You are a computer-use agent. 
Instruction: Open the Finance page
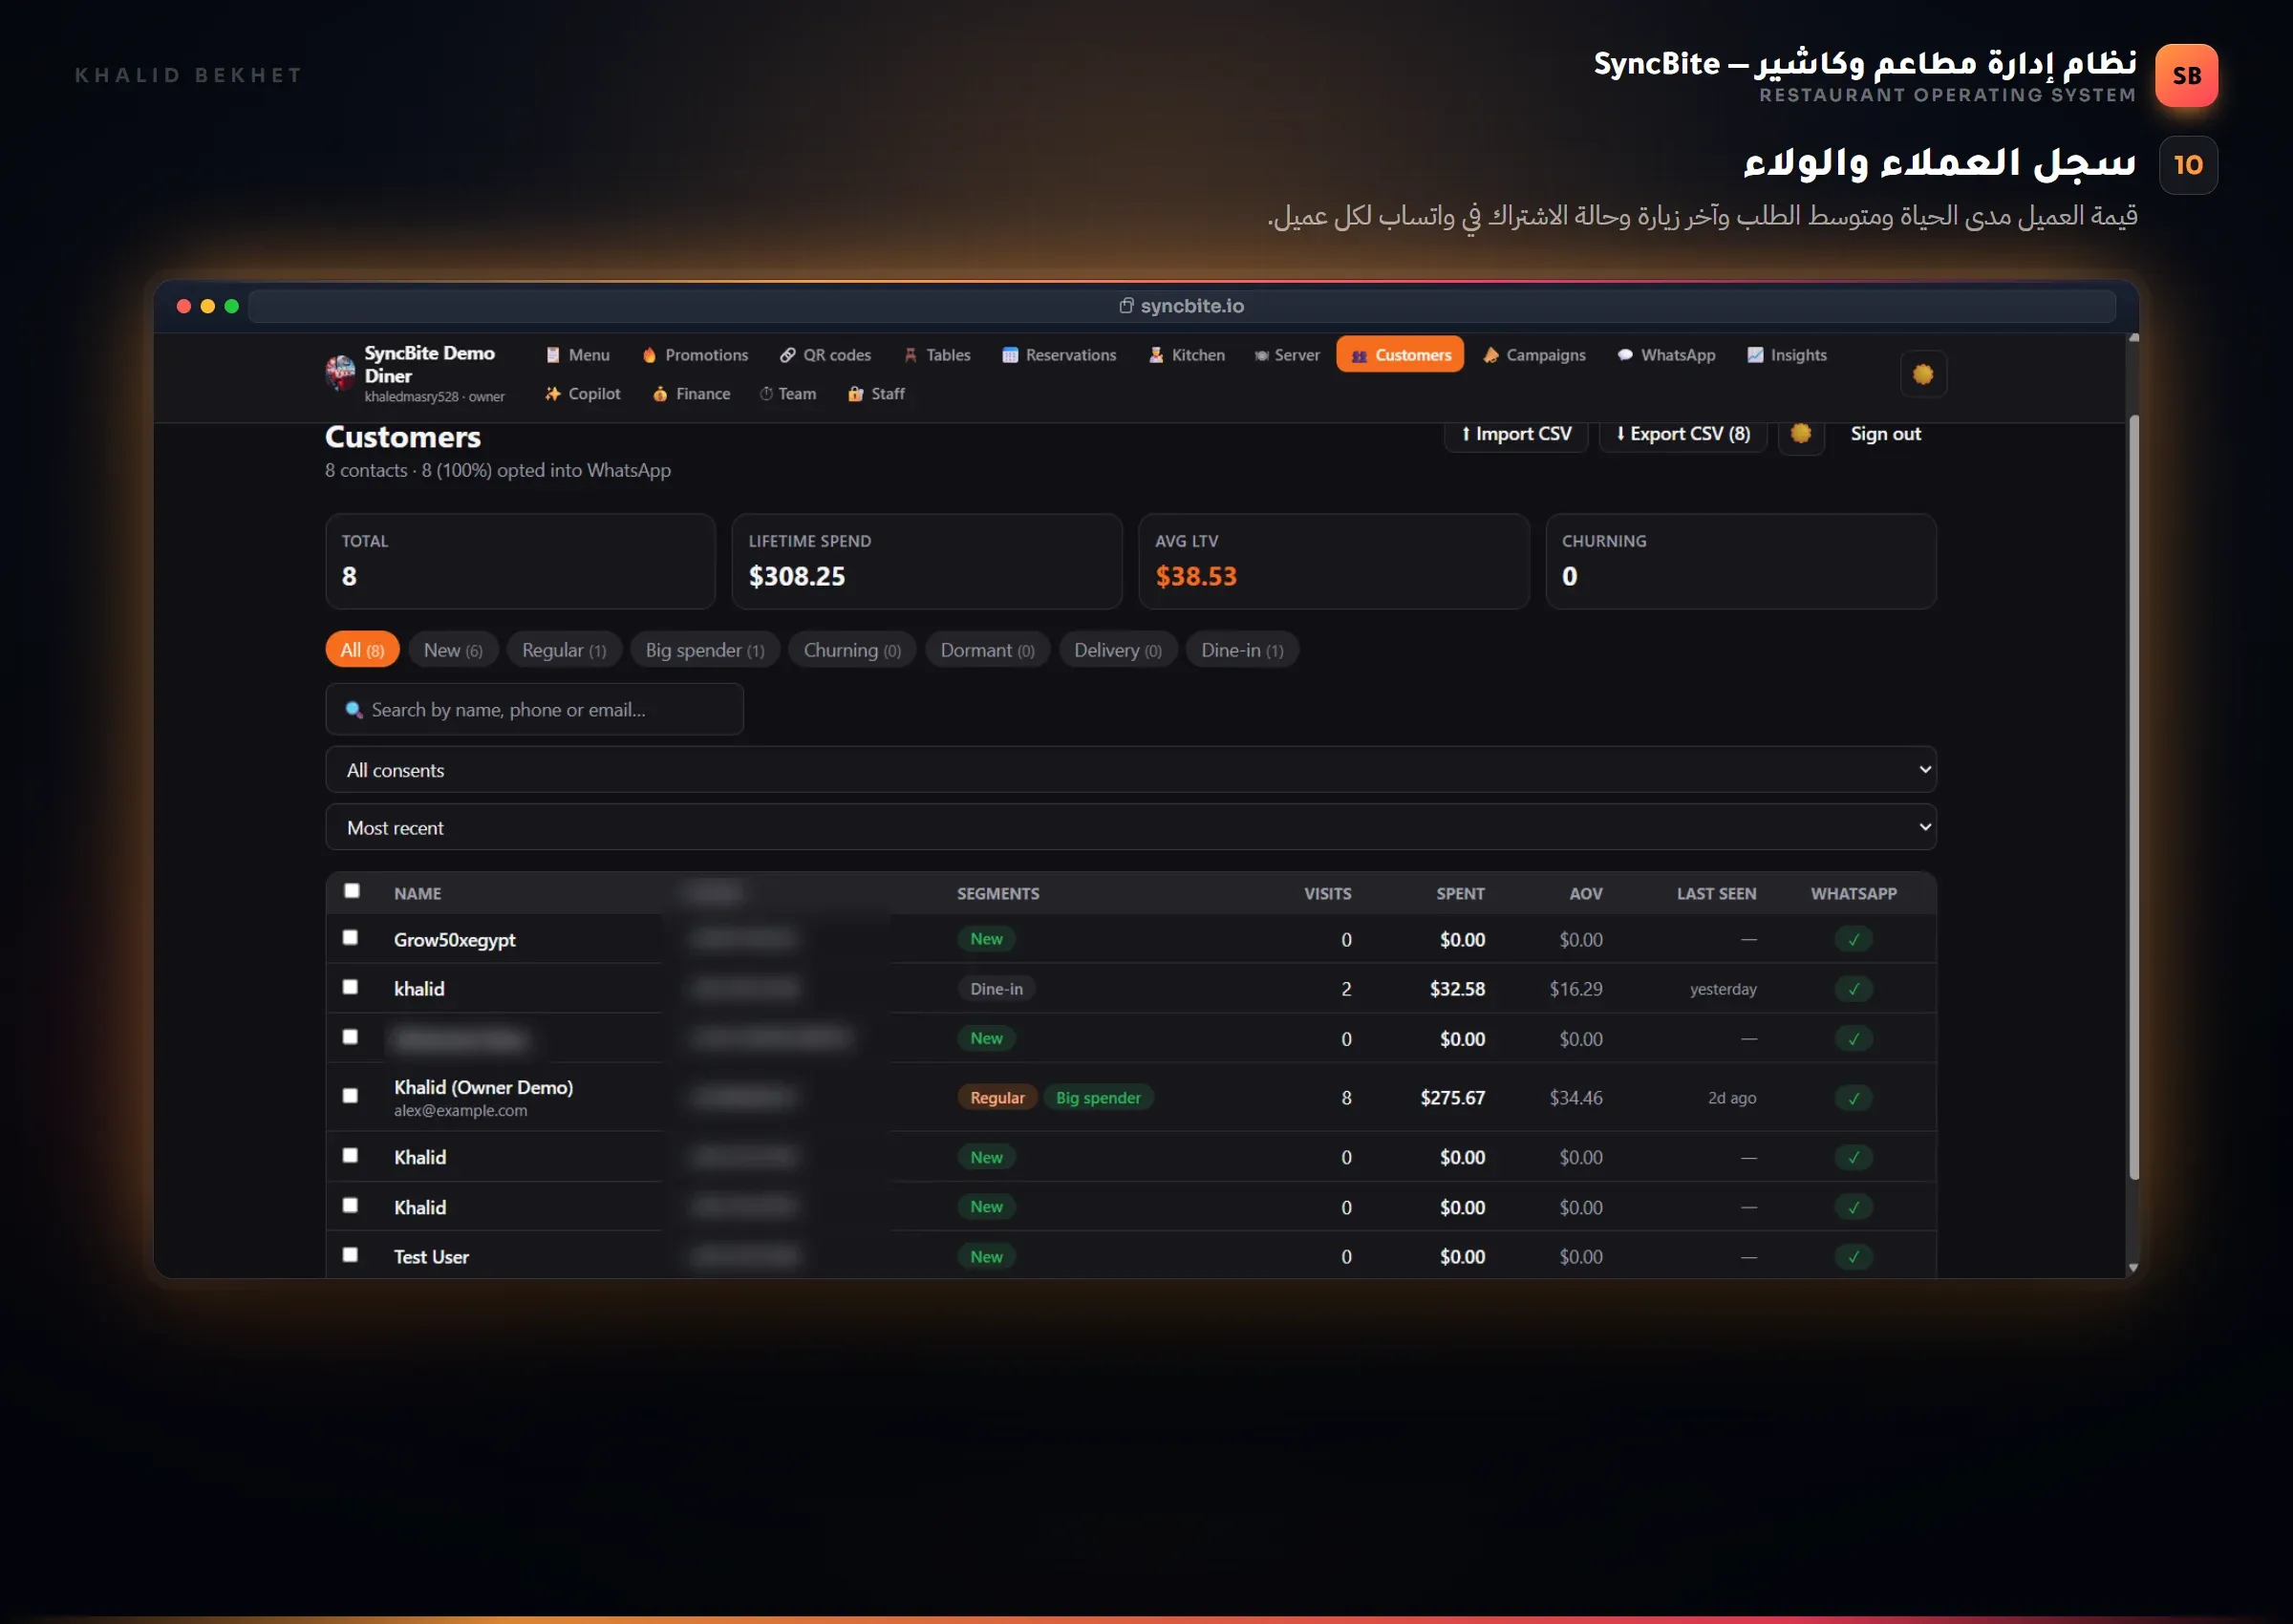(x=691, y=394)
